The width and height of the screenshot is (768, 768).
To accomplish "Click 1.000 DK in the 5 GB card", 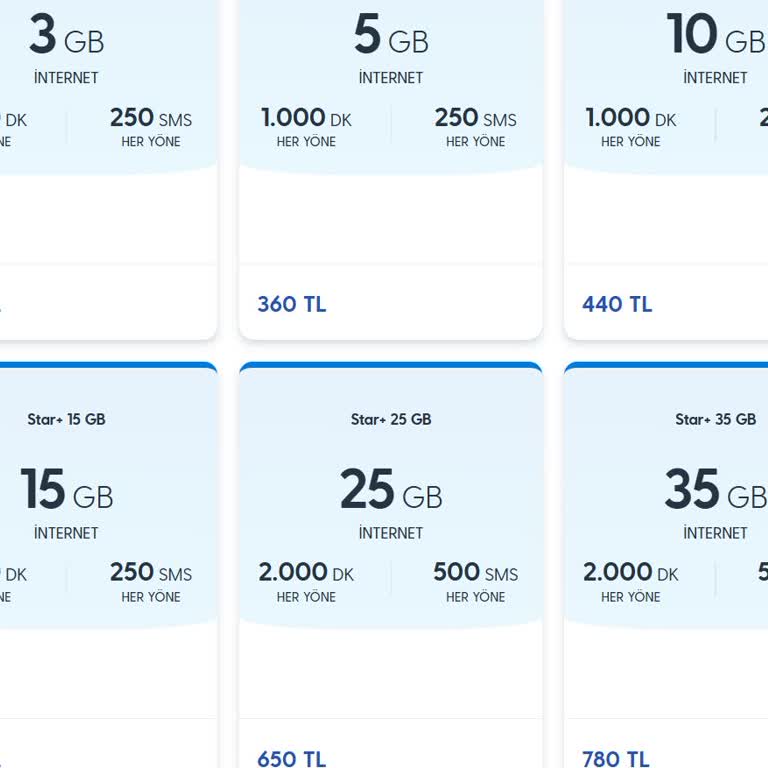I will (306, 119).
